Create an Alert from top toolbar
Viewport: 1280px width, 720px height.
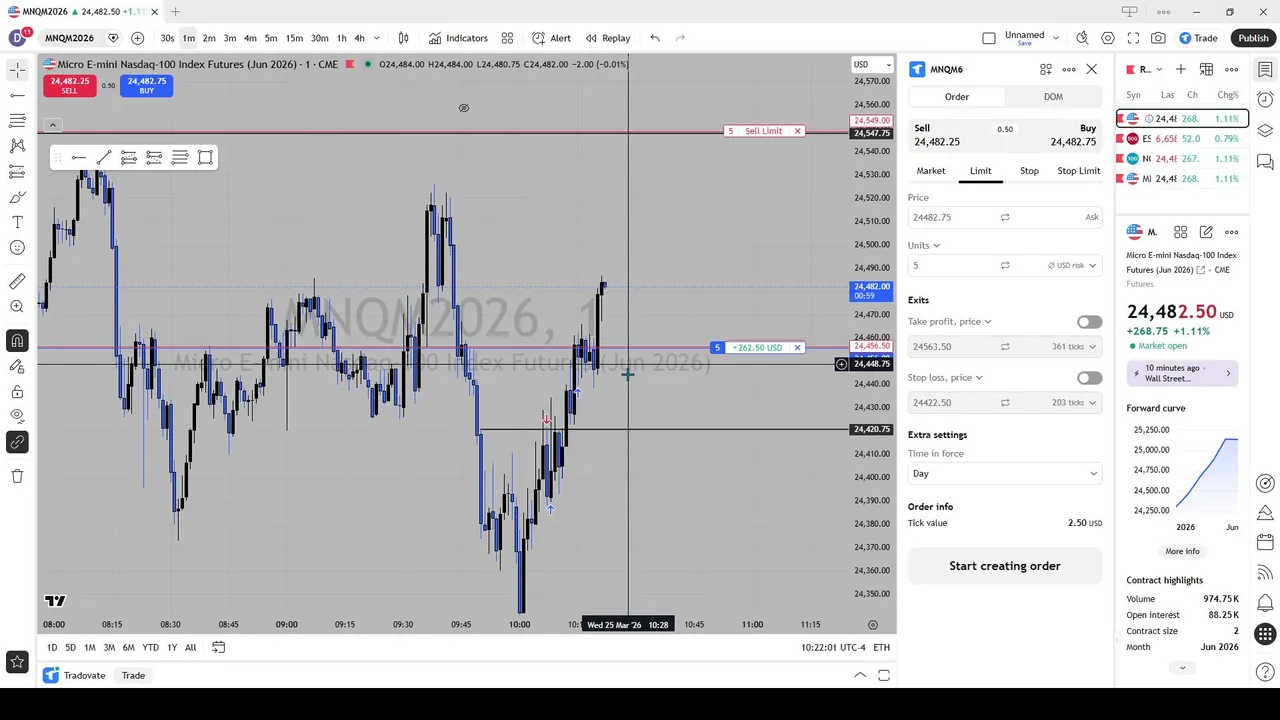pos(551,38)
